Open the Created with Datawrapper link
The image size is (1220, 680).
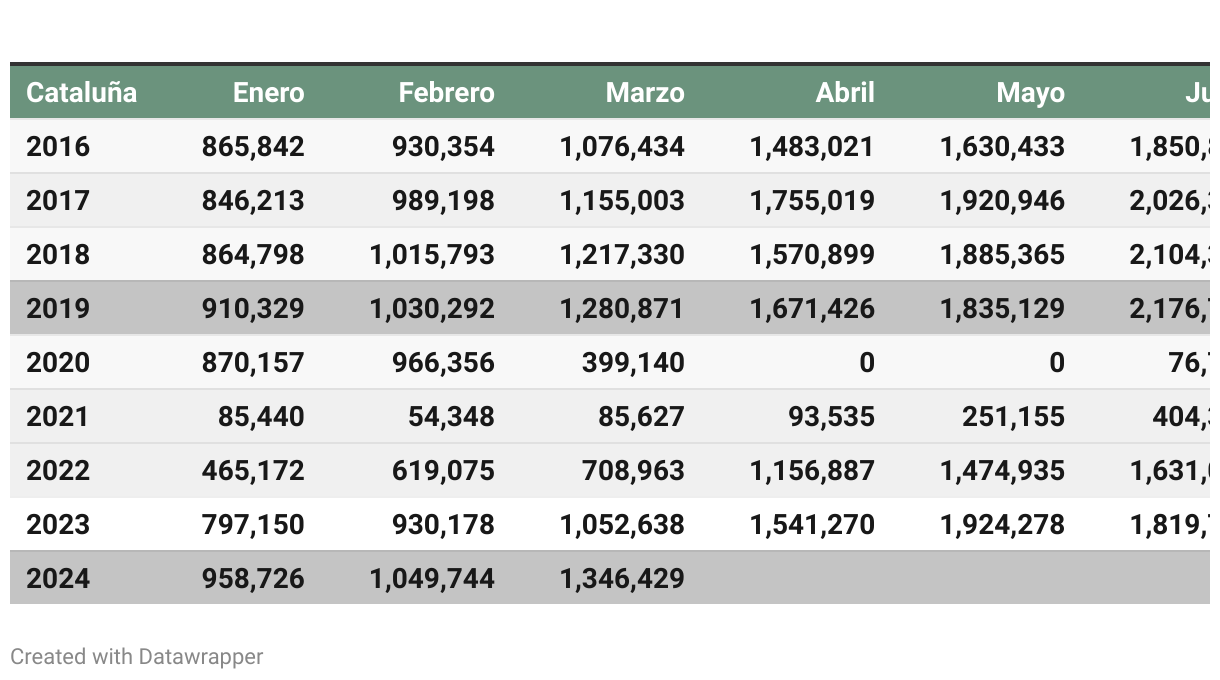pyautogui.click(x=137, y=657)
